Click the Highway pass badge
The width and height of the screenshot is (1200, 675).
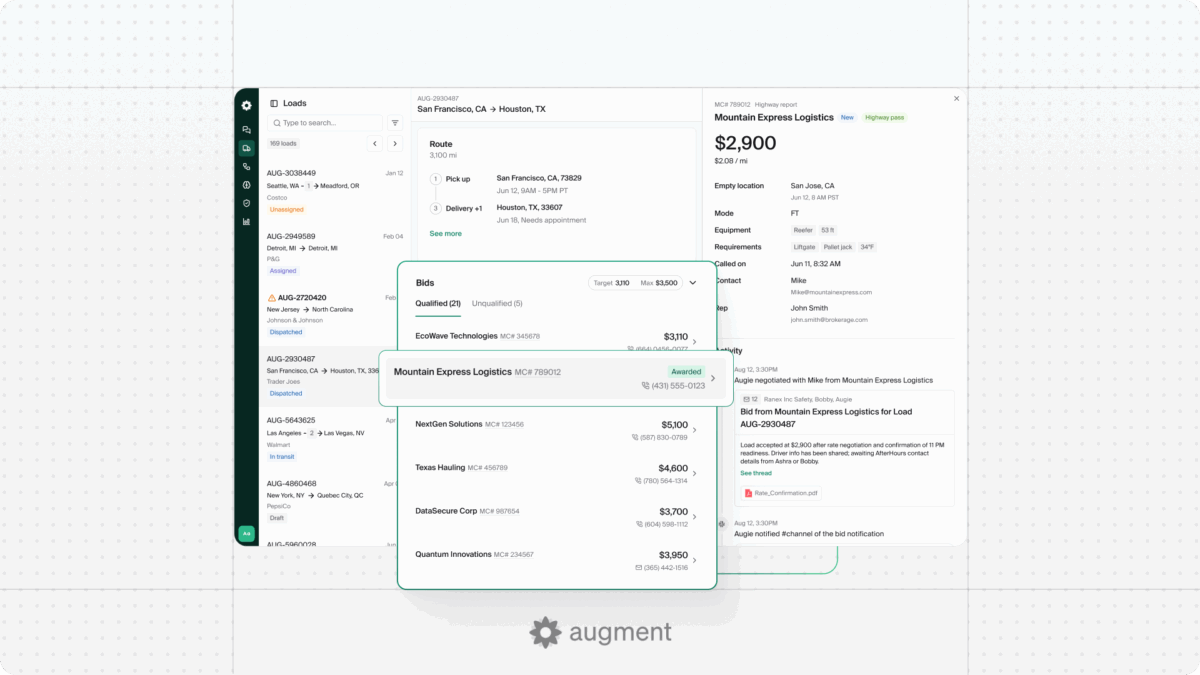point(885,117)
